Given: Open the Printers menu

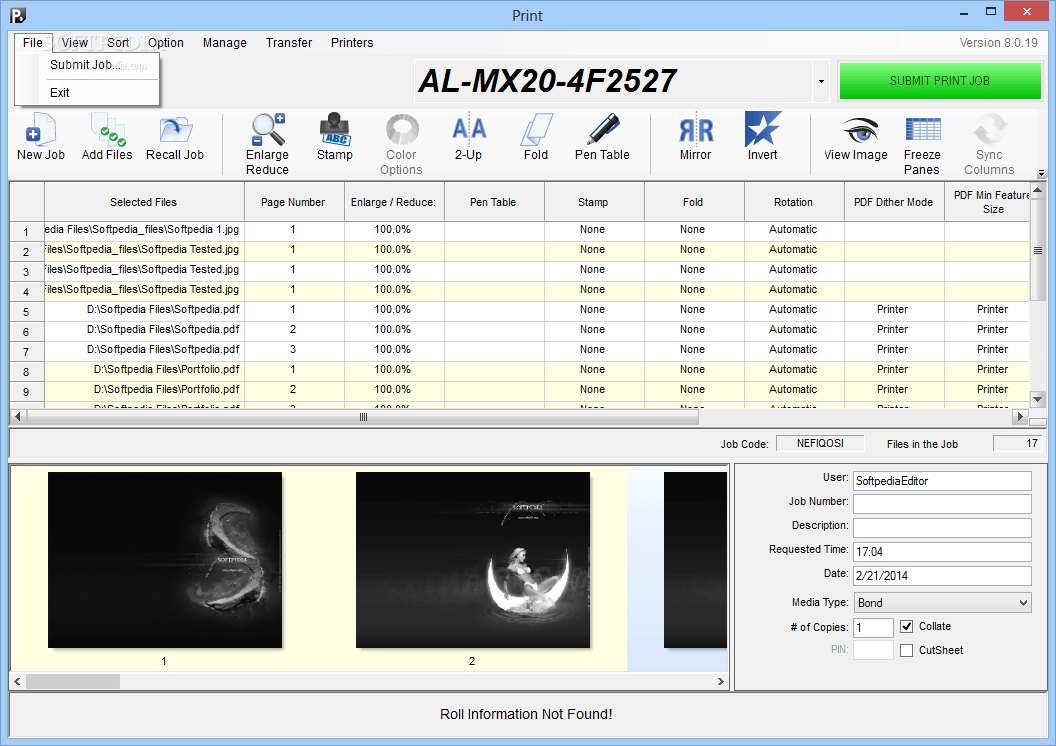Looking at the screenshot, I should tap(352, 42).
